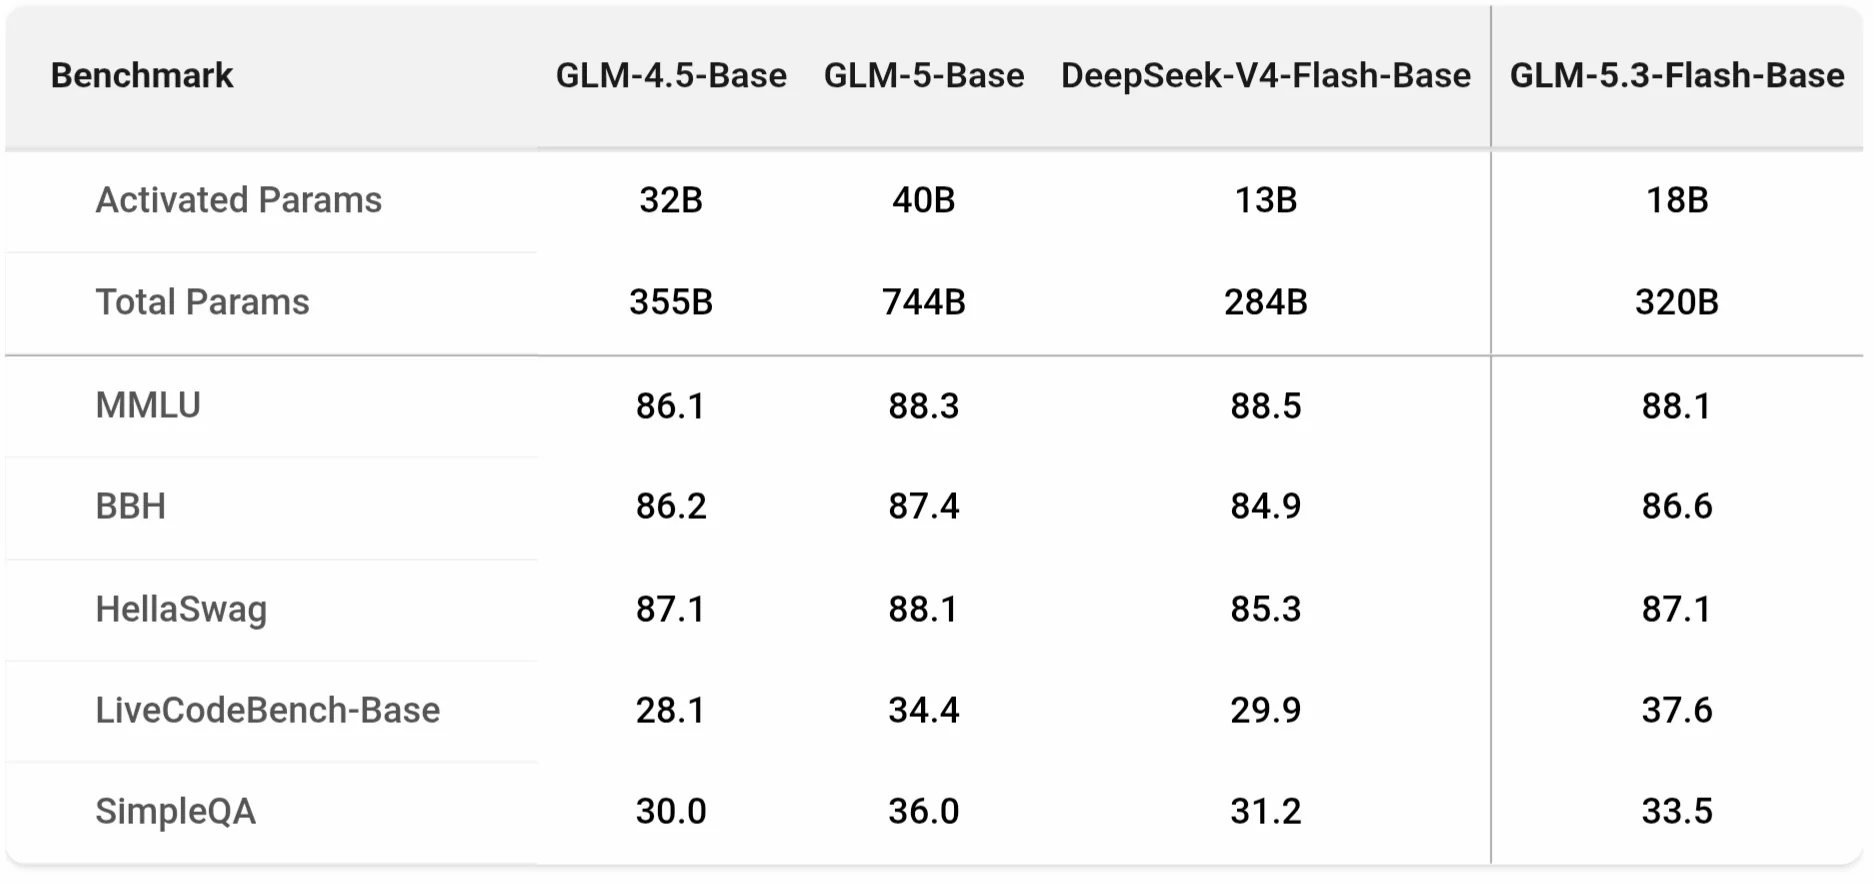Click the MMLU row label
The height and width of the screenshot is (884, 1874).
[148, 405]
